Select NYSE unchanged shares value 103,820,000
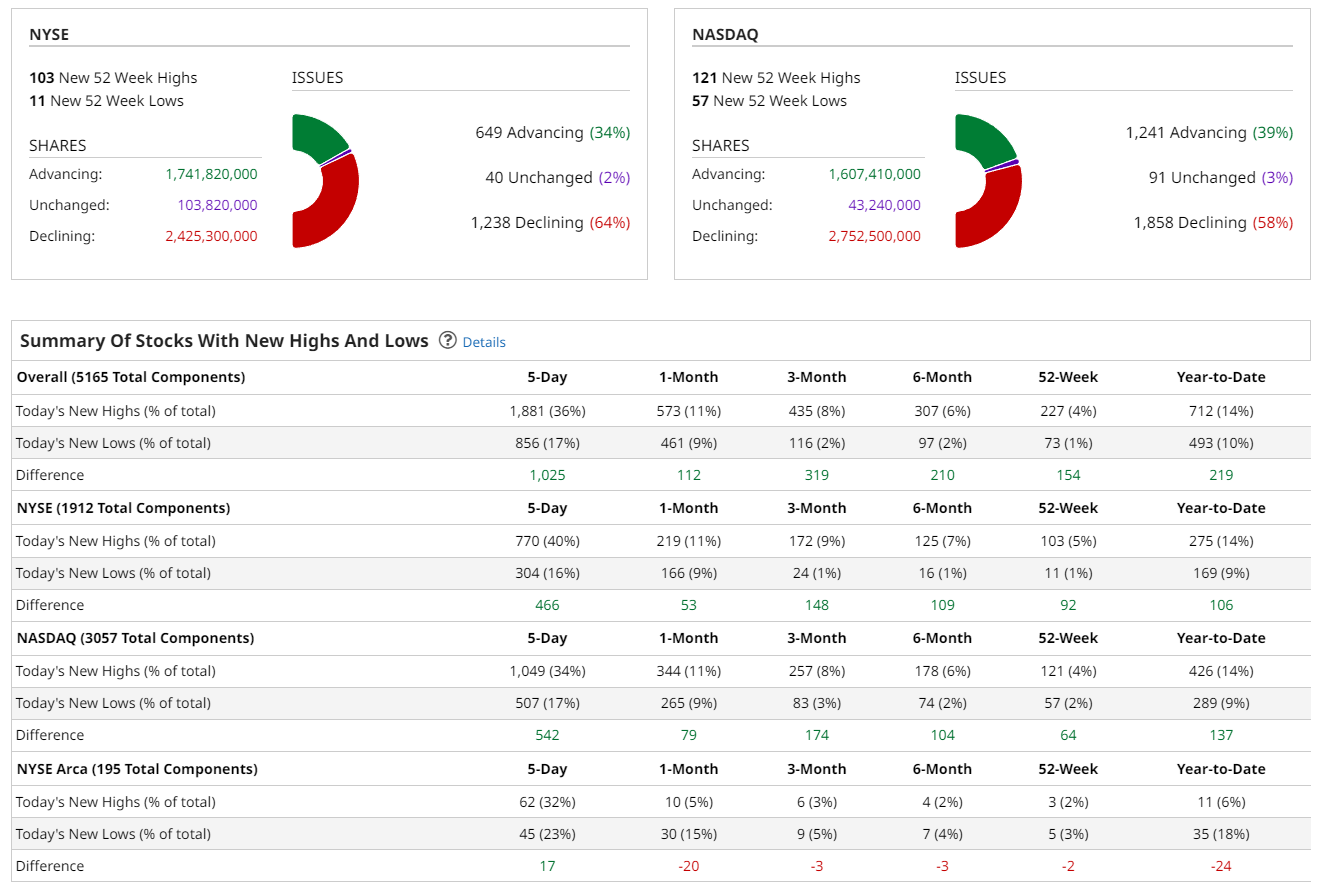Viewport: 1319px width, 895px height. [216, 205]
